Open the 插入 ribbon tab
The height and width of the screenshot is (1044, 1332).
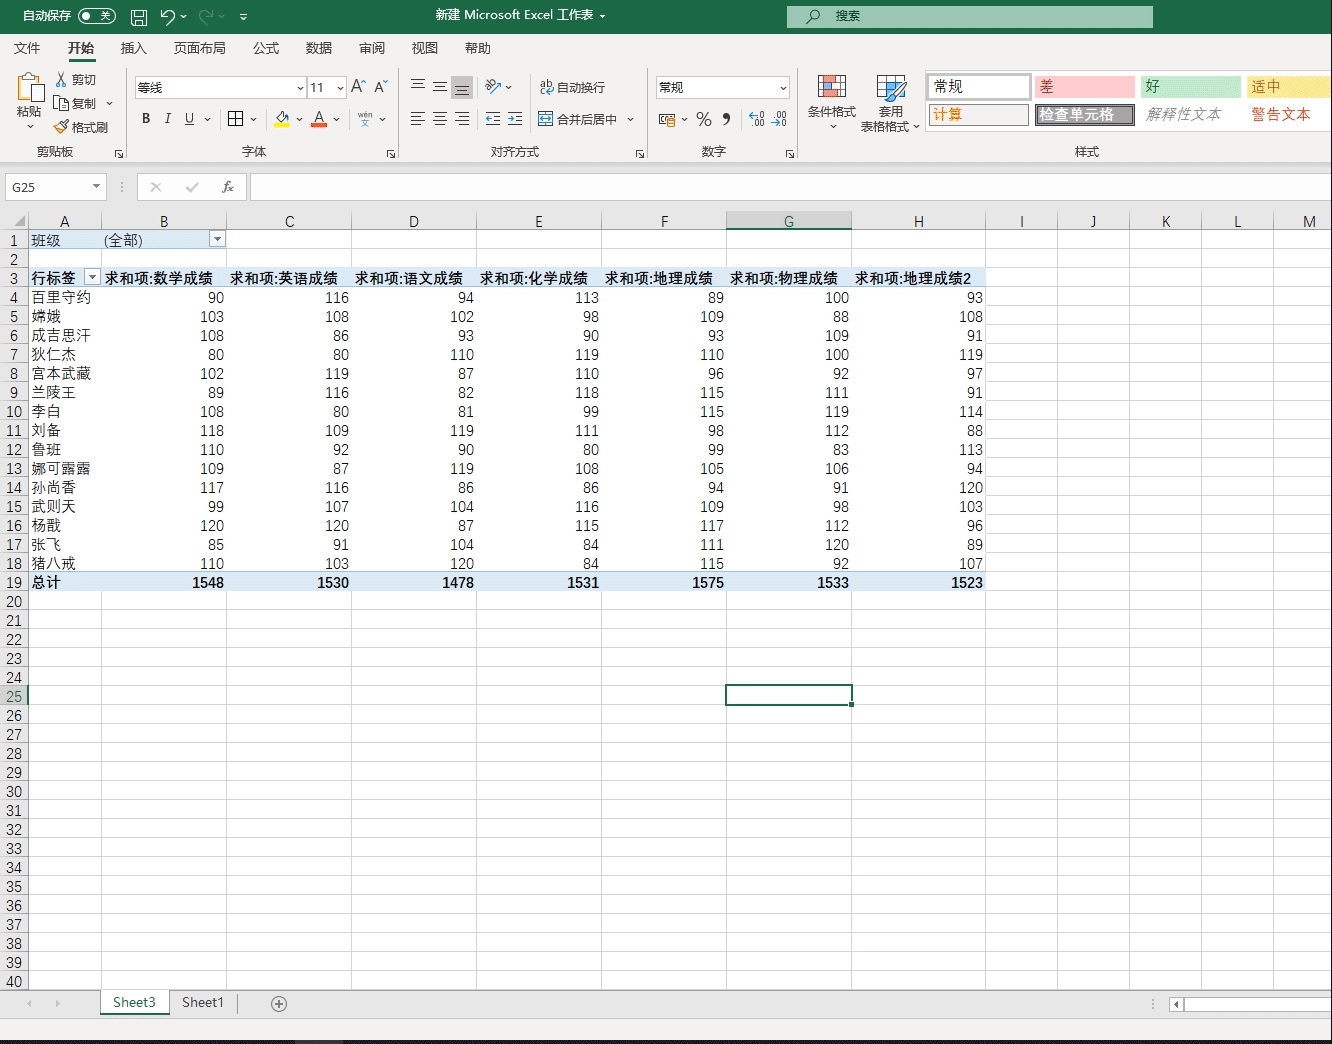[133, 48]
